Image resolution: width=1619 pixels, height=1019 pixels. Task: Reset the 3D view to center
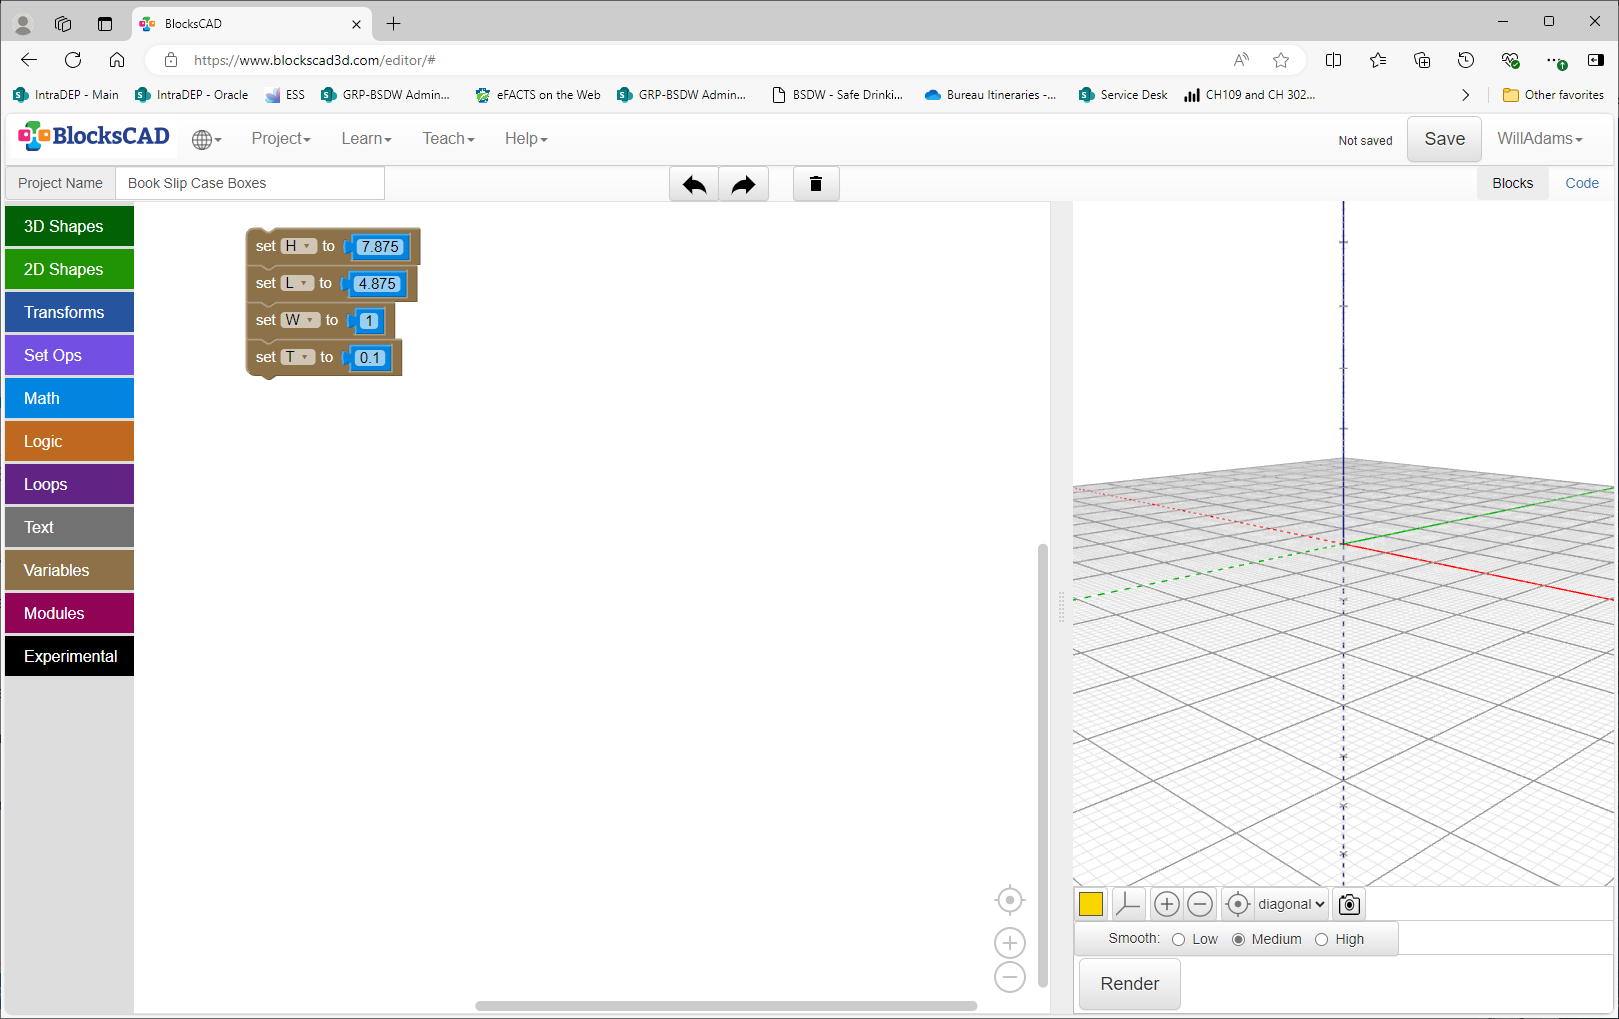coord(1237,904)
